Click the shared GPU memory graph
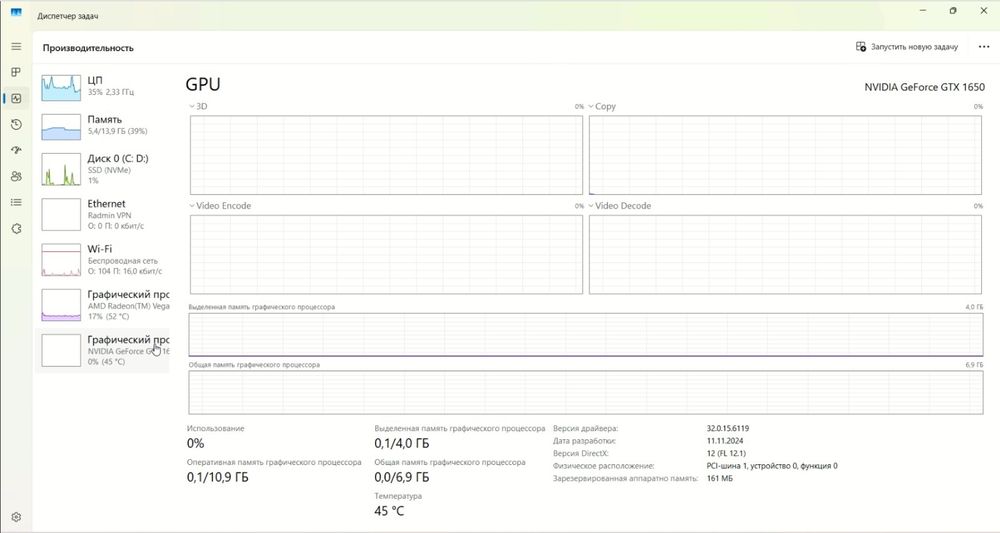Viewport: 1000px width, 533px height. click(586, 392)
